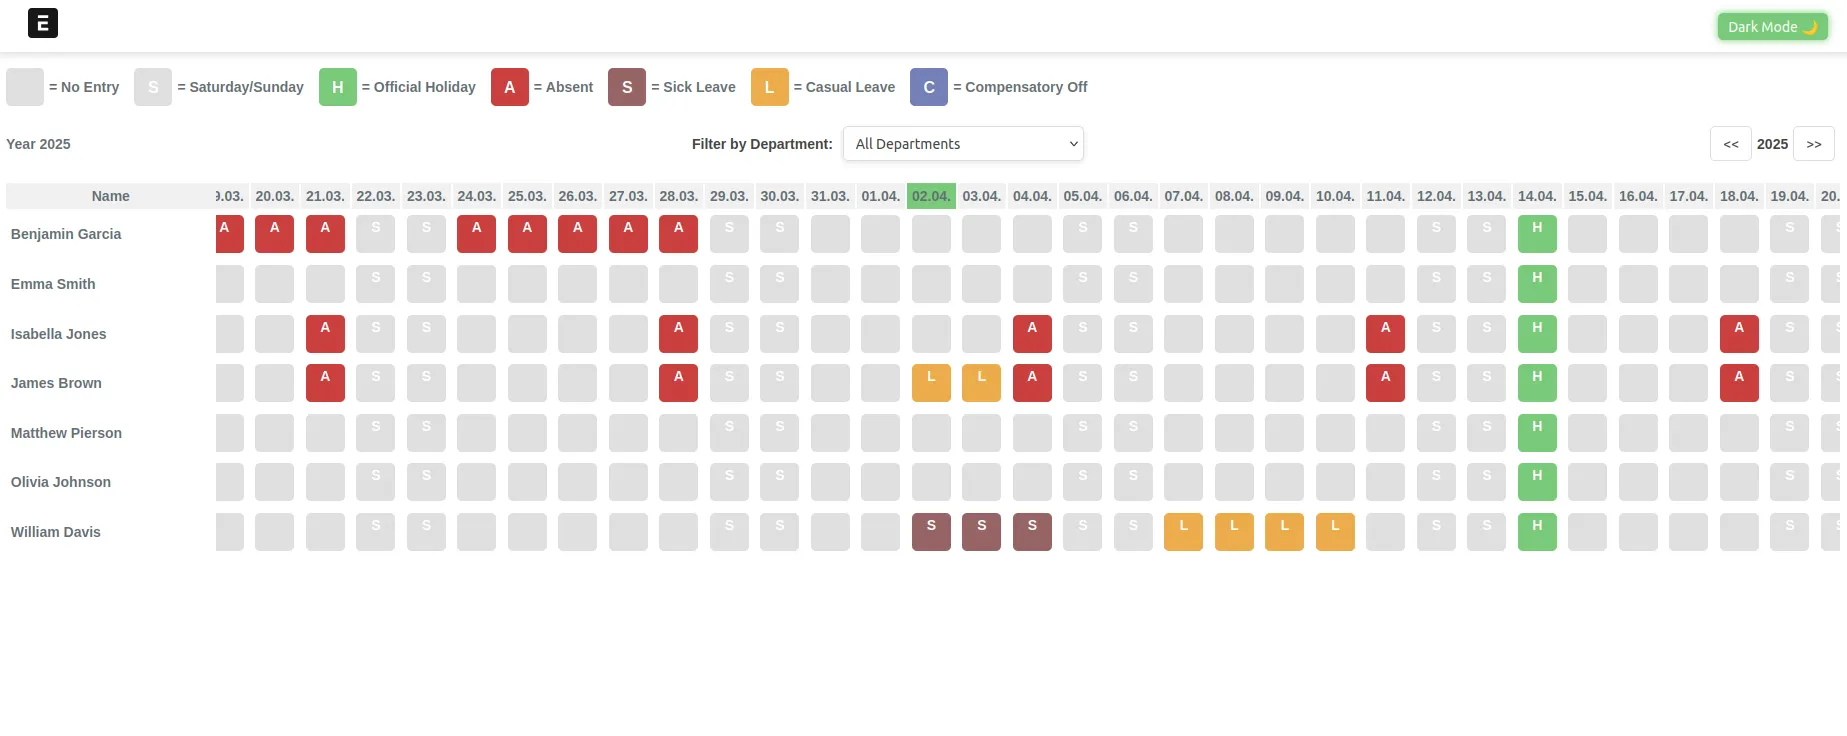Click Isabella Jones absent cell on 18.04.
1847x736 pixels.
point(1739,334)
